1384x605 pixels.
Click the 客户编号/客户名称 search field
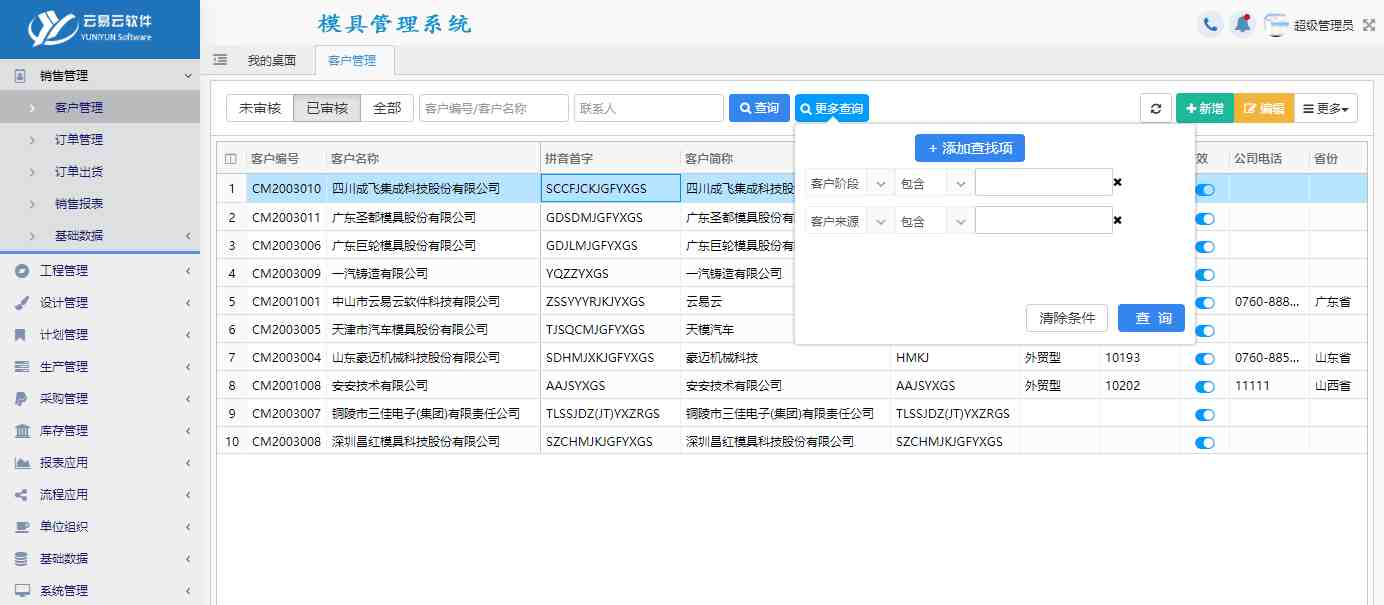(x=493, y=108)
